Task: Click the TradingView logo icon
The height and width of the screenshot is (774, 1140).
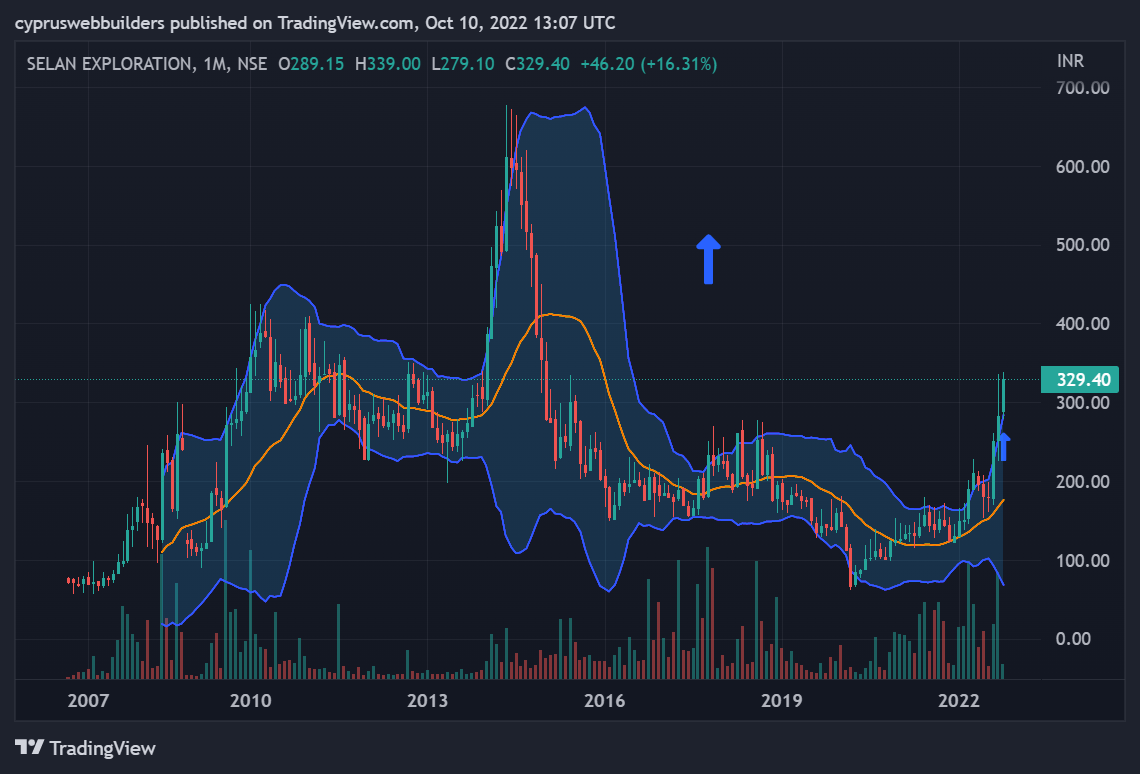Action: click(29, 747)
